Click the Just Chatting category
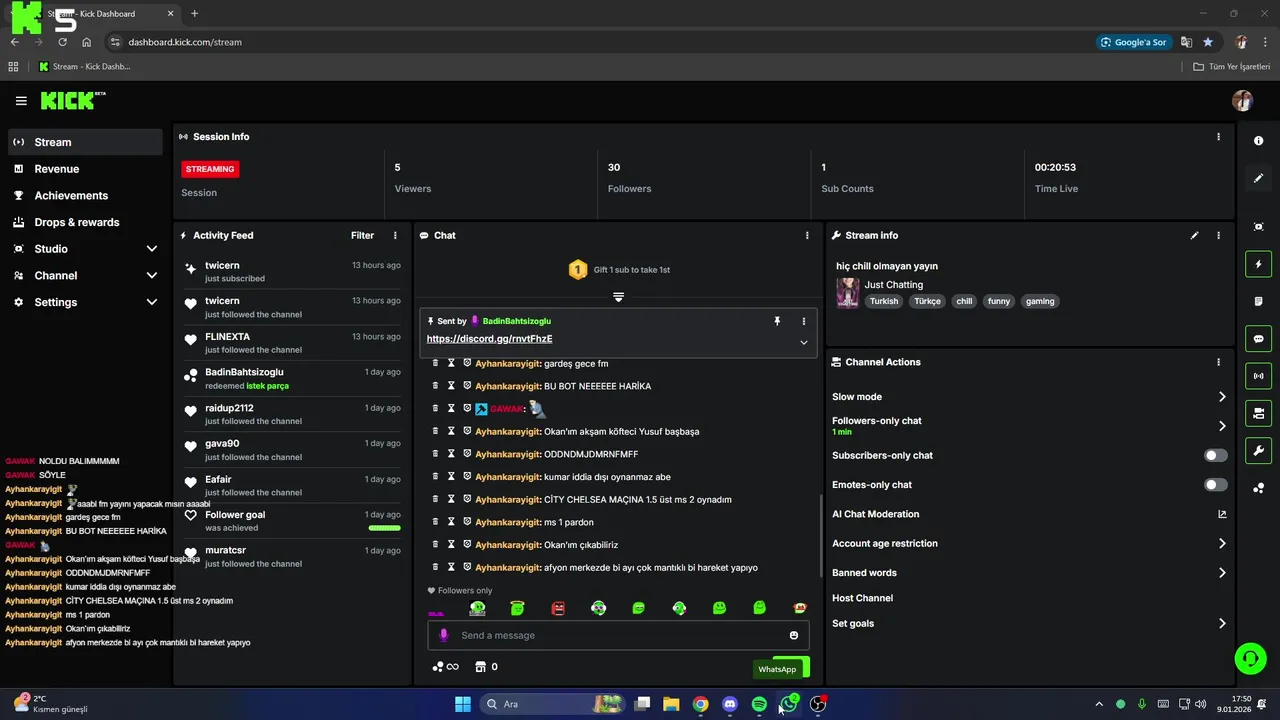This screenshot has width=1280, height=720. click(x=893, y=285)
